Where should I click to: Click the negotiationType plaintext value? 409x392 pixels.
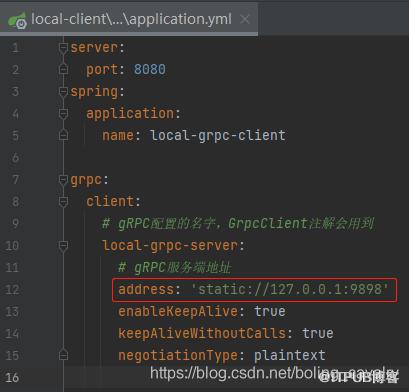click(x=290, y=355)
